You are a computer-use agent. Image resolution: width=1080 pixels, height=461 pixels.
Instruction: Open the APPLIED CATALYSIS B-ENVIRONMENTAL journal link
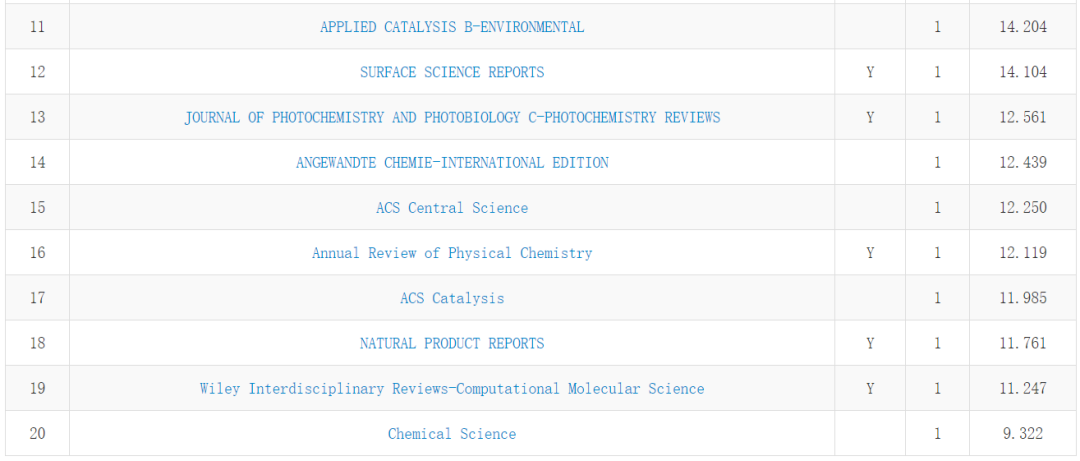(x=452, y=27)
